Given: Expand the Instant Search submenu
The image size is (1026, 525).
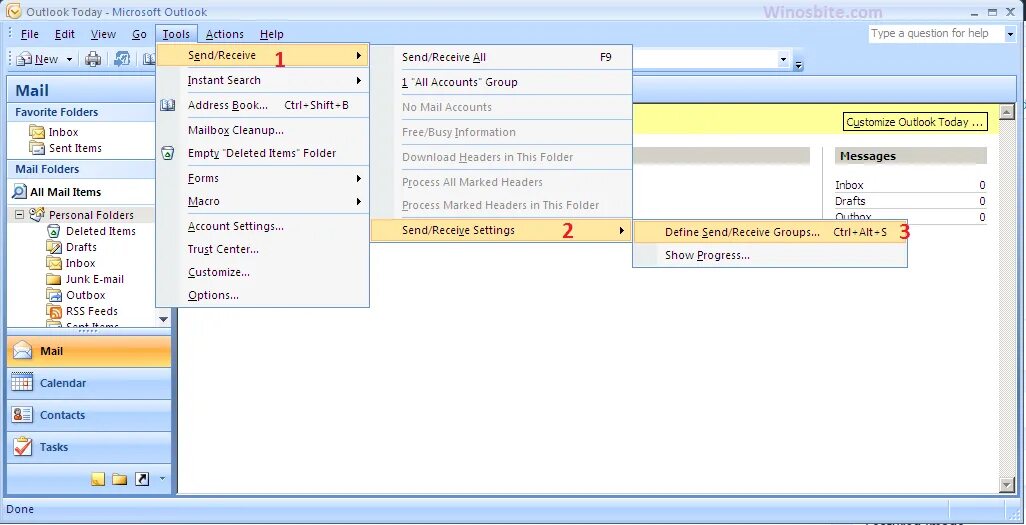Looking at the screenshot, I should coord(263,81).
